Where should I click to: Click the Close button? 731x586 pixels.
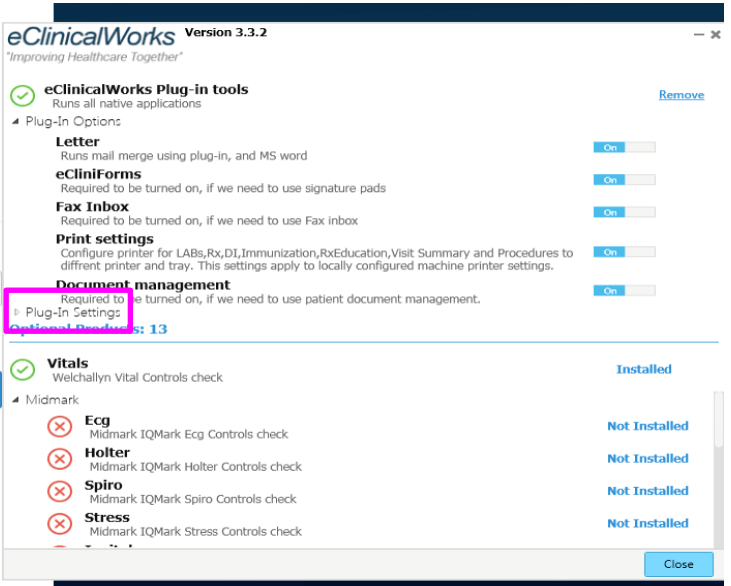pyautogui.click(x=679, y=564)
